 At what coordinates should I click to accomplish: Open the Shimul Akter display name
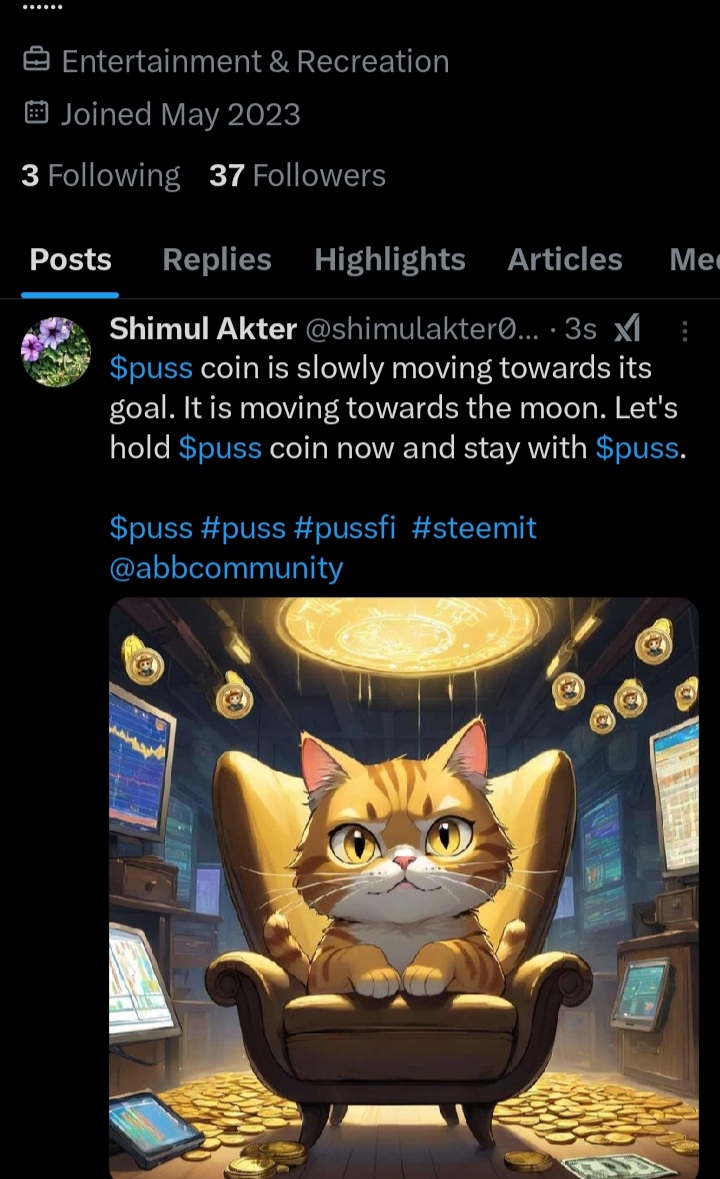(203, 329)
